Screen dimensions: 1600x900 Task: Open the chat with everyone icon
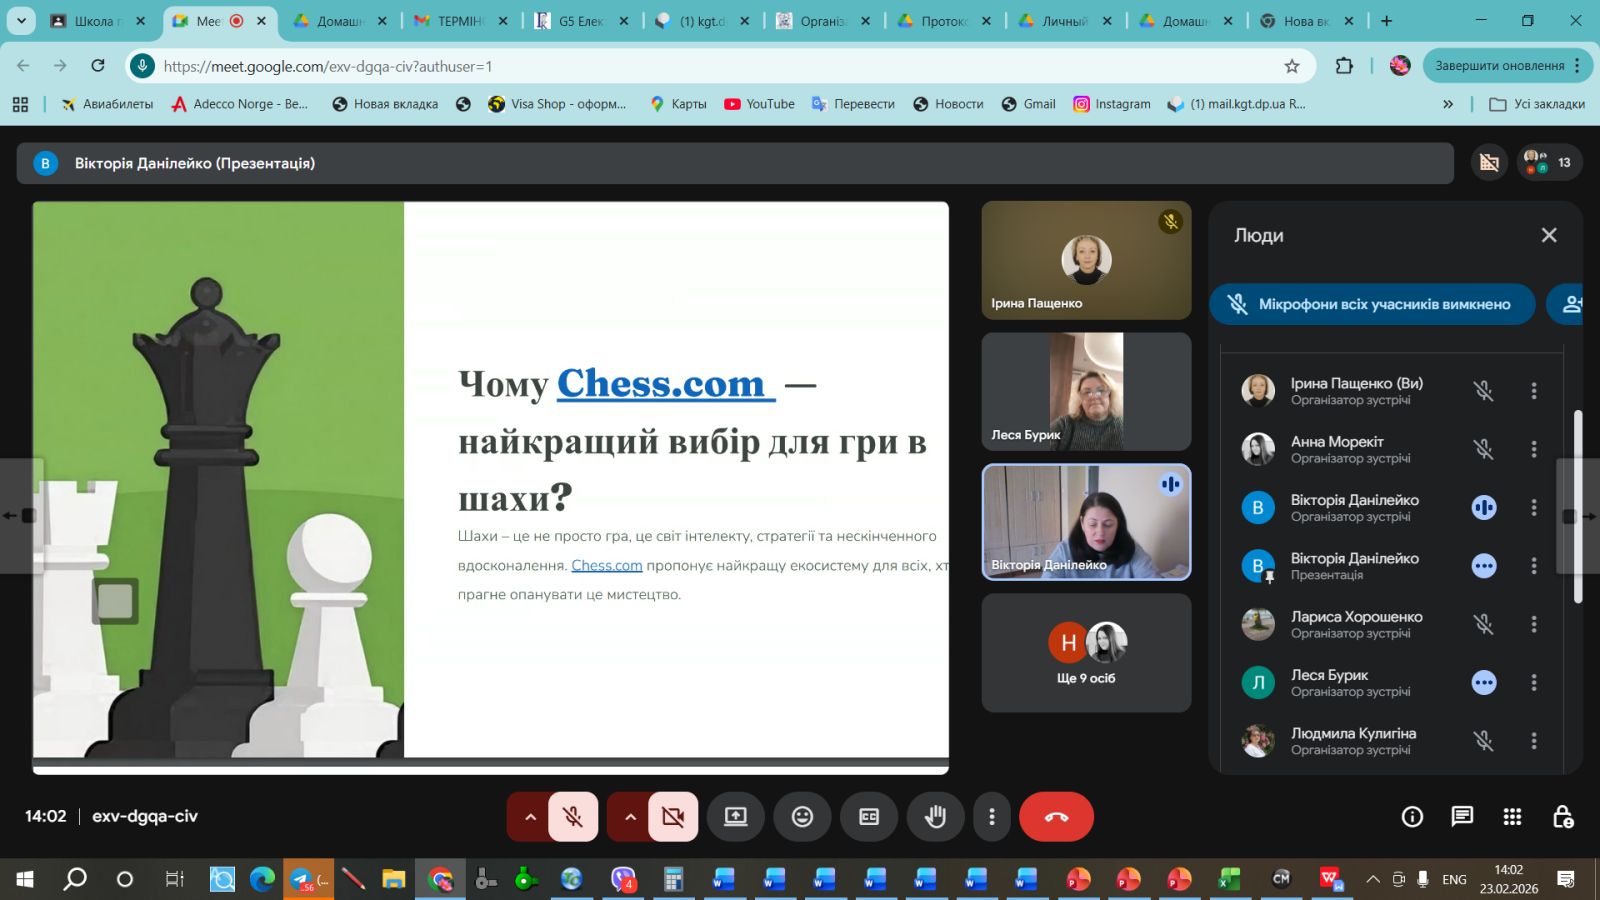click(x=1462, y=817)
